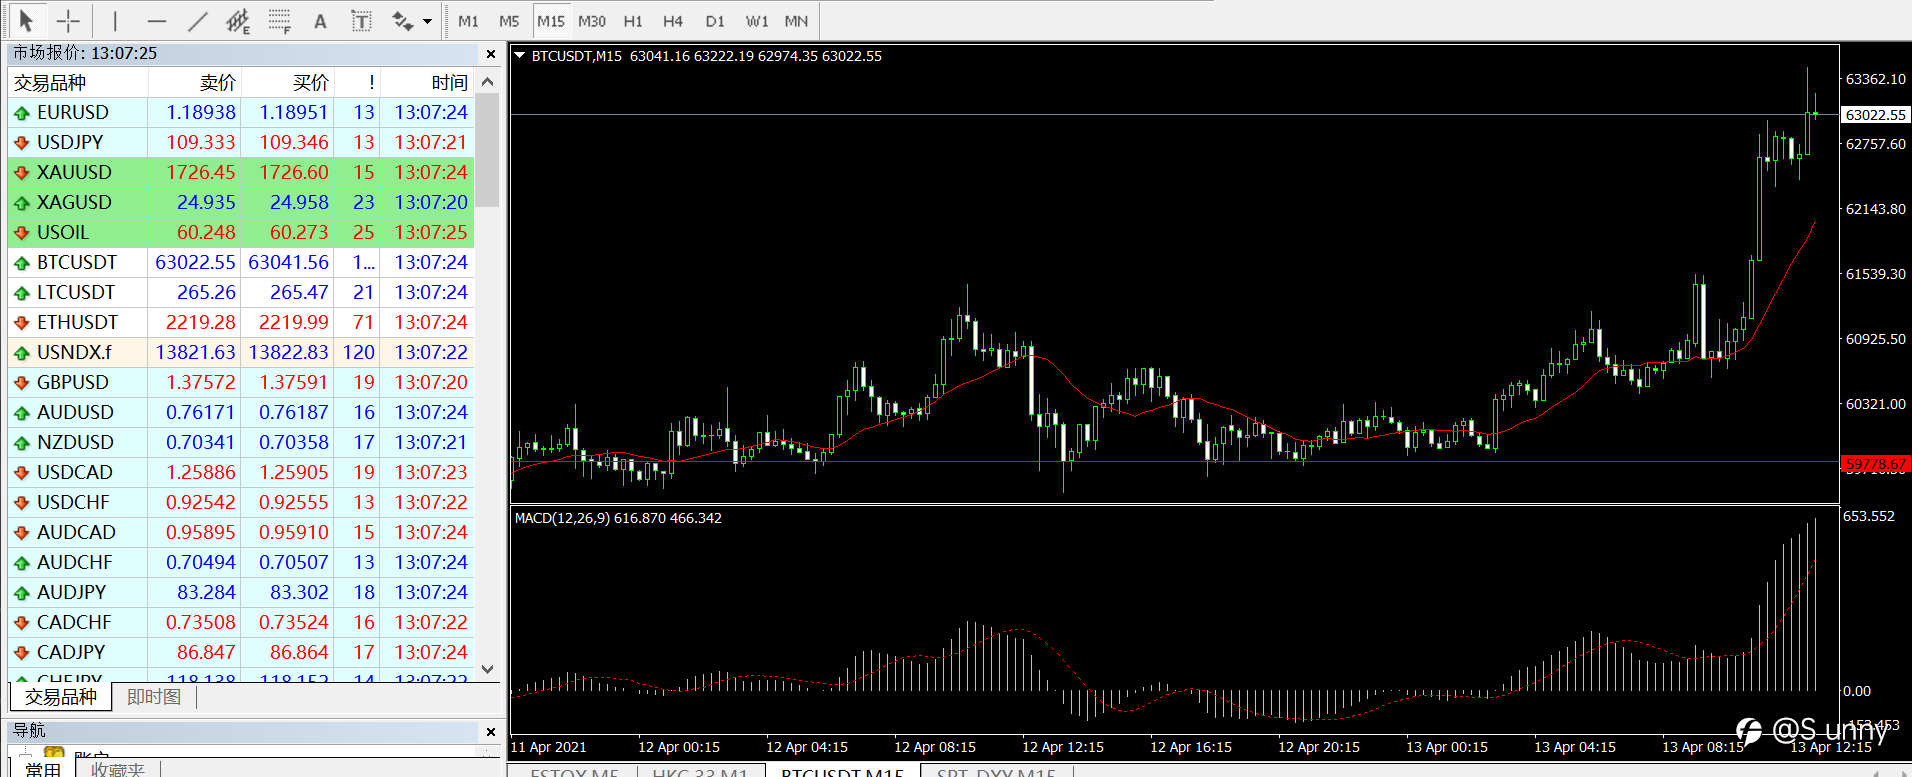This screenshot has height=777, width=1912.
Task: Switch chart to MN timeframe
Action: [796, 21]
